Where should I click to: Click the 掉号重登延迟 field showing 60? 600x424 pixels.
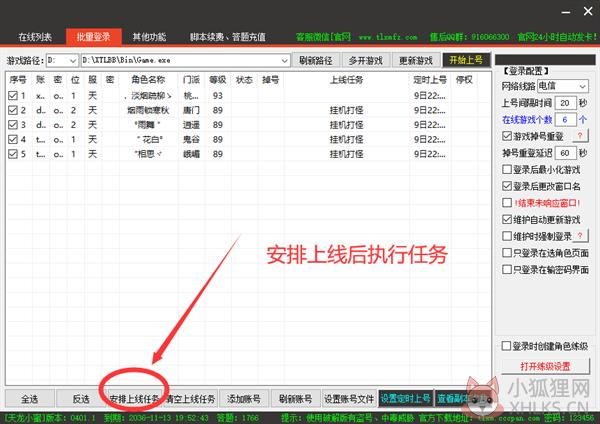click(565, 153)
